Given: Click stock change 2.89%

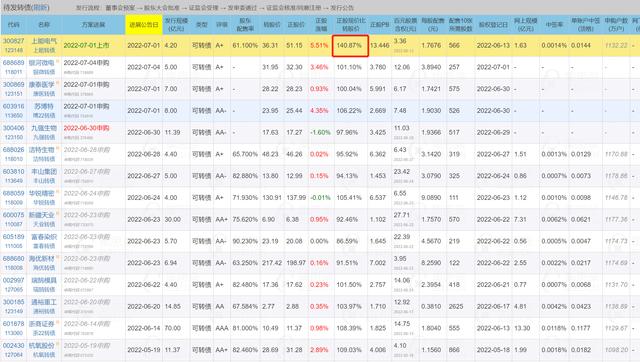Looking at the screenshot, I should tap(319, 350).
